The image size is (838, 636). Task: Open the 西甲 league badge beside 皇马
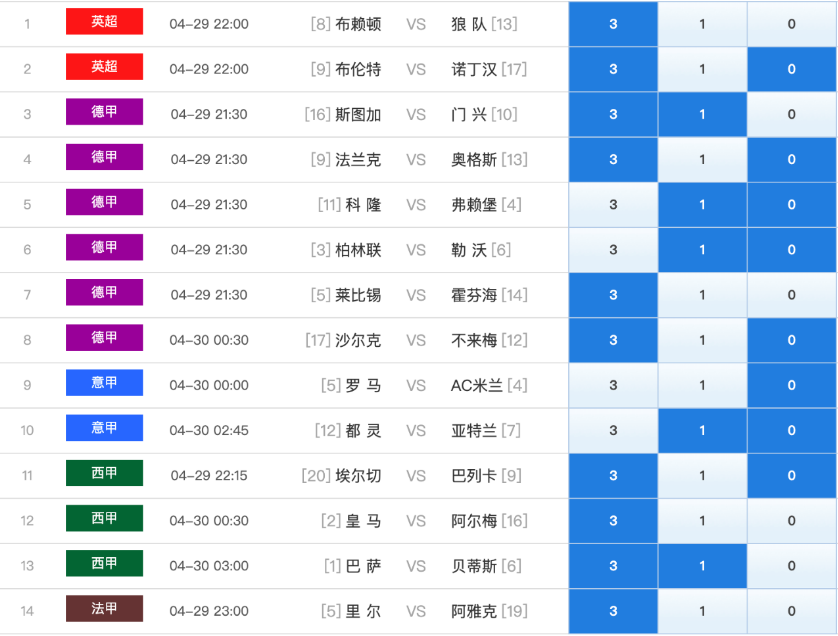coord(104,518)
